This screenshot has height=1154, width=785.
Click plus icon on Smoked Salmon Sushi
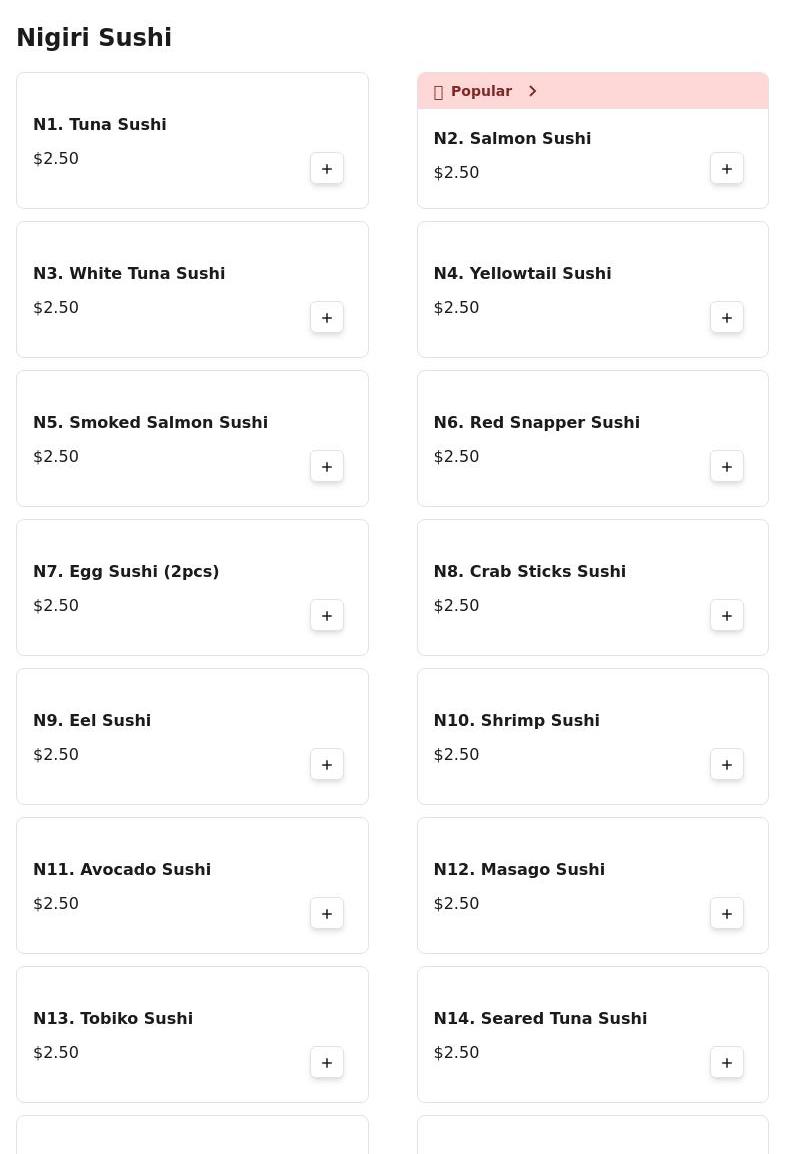327,467
